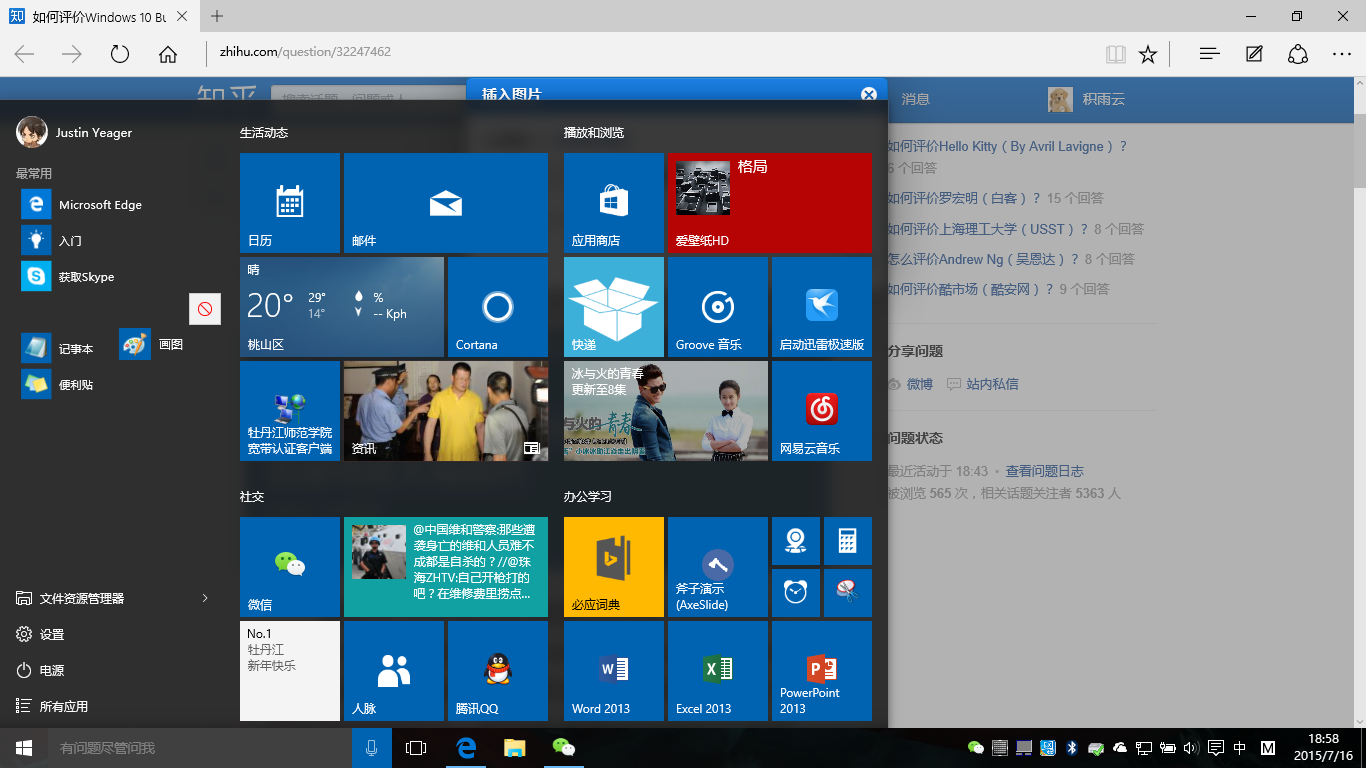Launch 腾讯QQ from the 社交 group
This screenshot has width=1366, height=768.
pyautogui.click(x=497, y=670)
